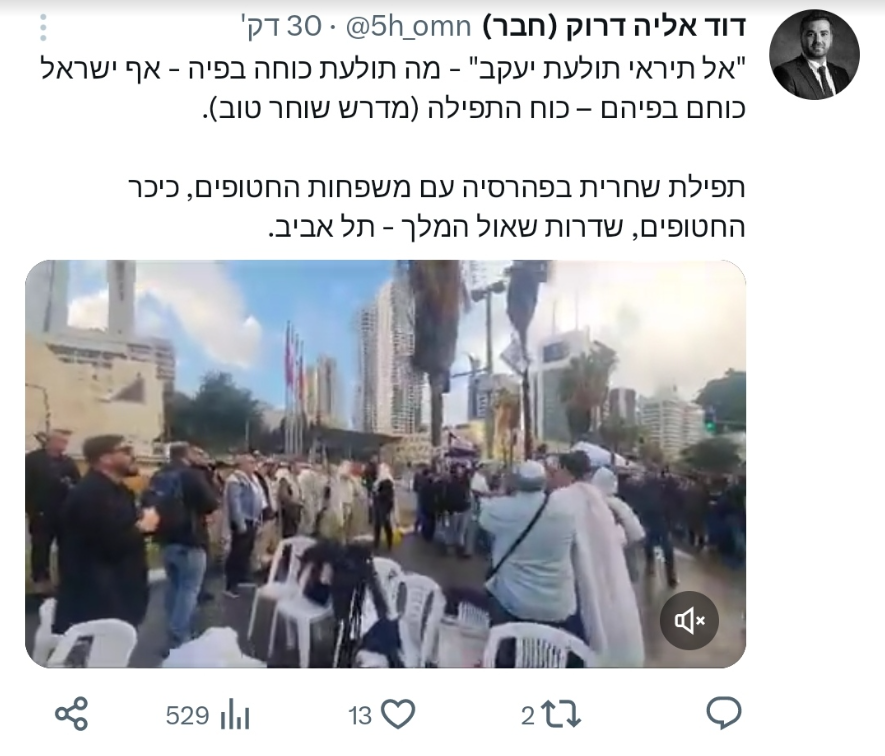885x756 pixels.
Task: Click the tweet text line ending תל אביב
Action: [506, 226]
